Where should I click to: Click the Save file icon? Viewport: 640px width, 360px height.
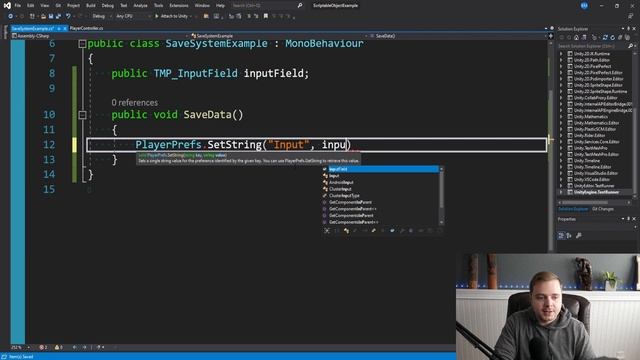click(51, 16)
